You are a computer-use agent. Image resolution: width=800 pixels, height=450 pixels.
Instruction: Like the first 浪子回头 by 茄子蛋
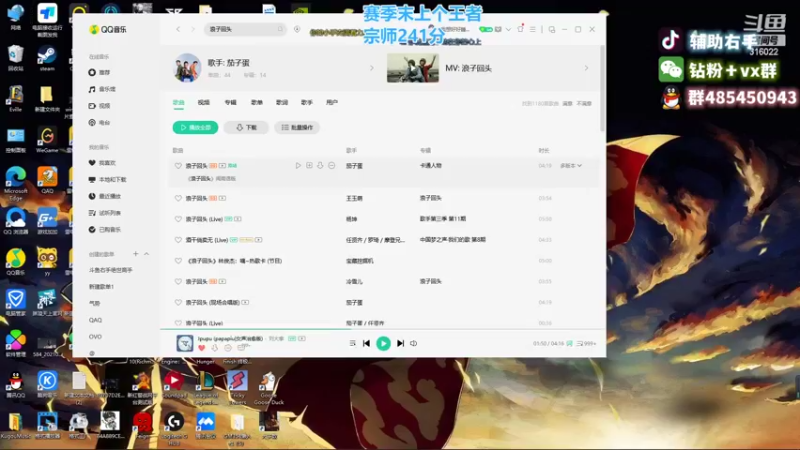(x=178, y=166)
